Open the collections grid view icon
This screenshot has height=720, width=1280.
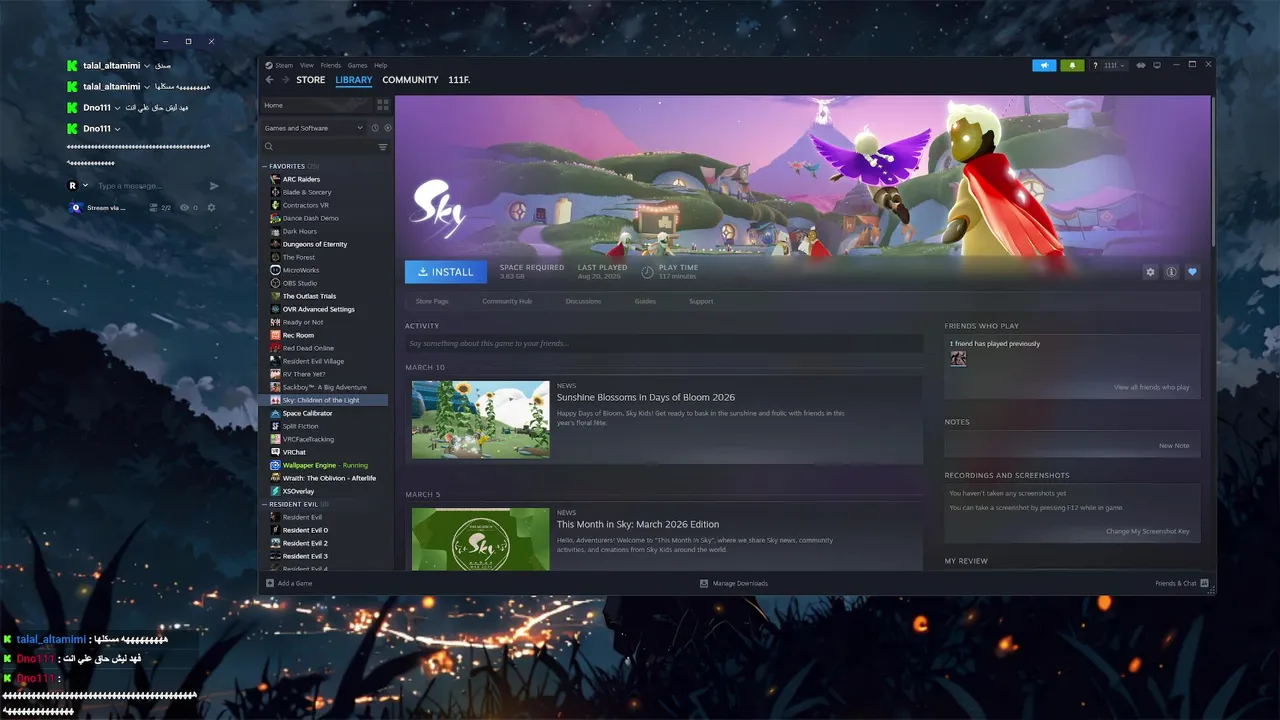pos(382,105)
